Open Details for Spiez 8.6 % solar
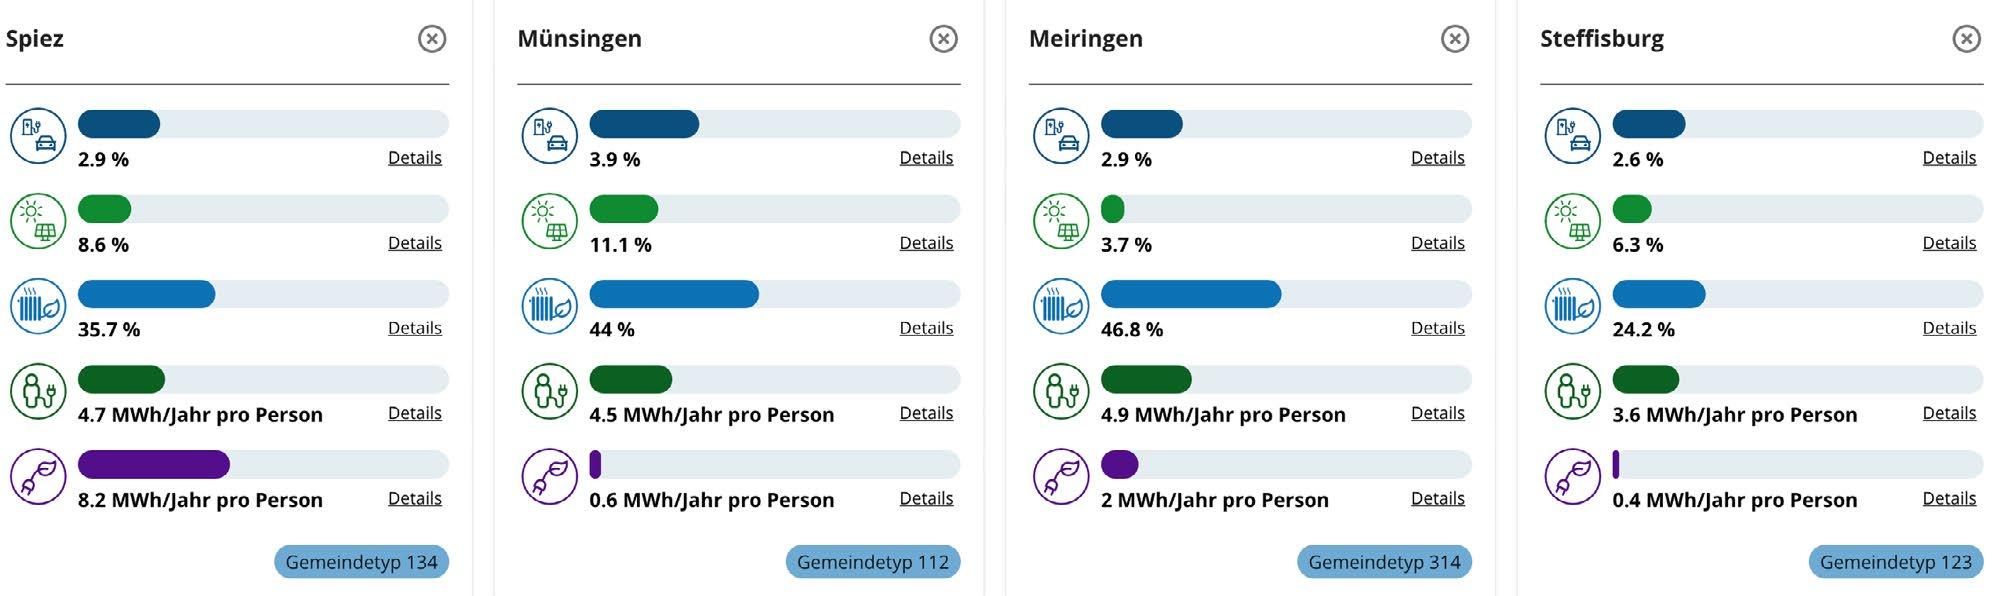The image size is (2008, 596). pos(415,243)
